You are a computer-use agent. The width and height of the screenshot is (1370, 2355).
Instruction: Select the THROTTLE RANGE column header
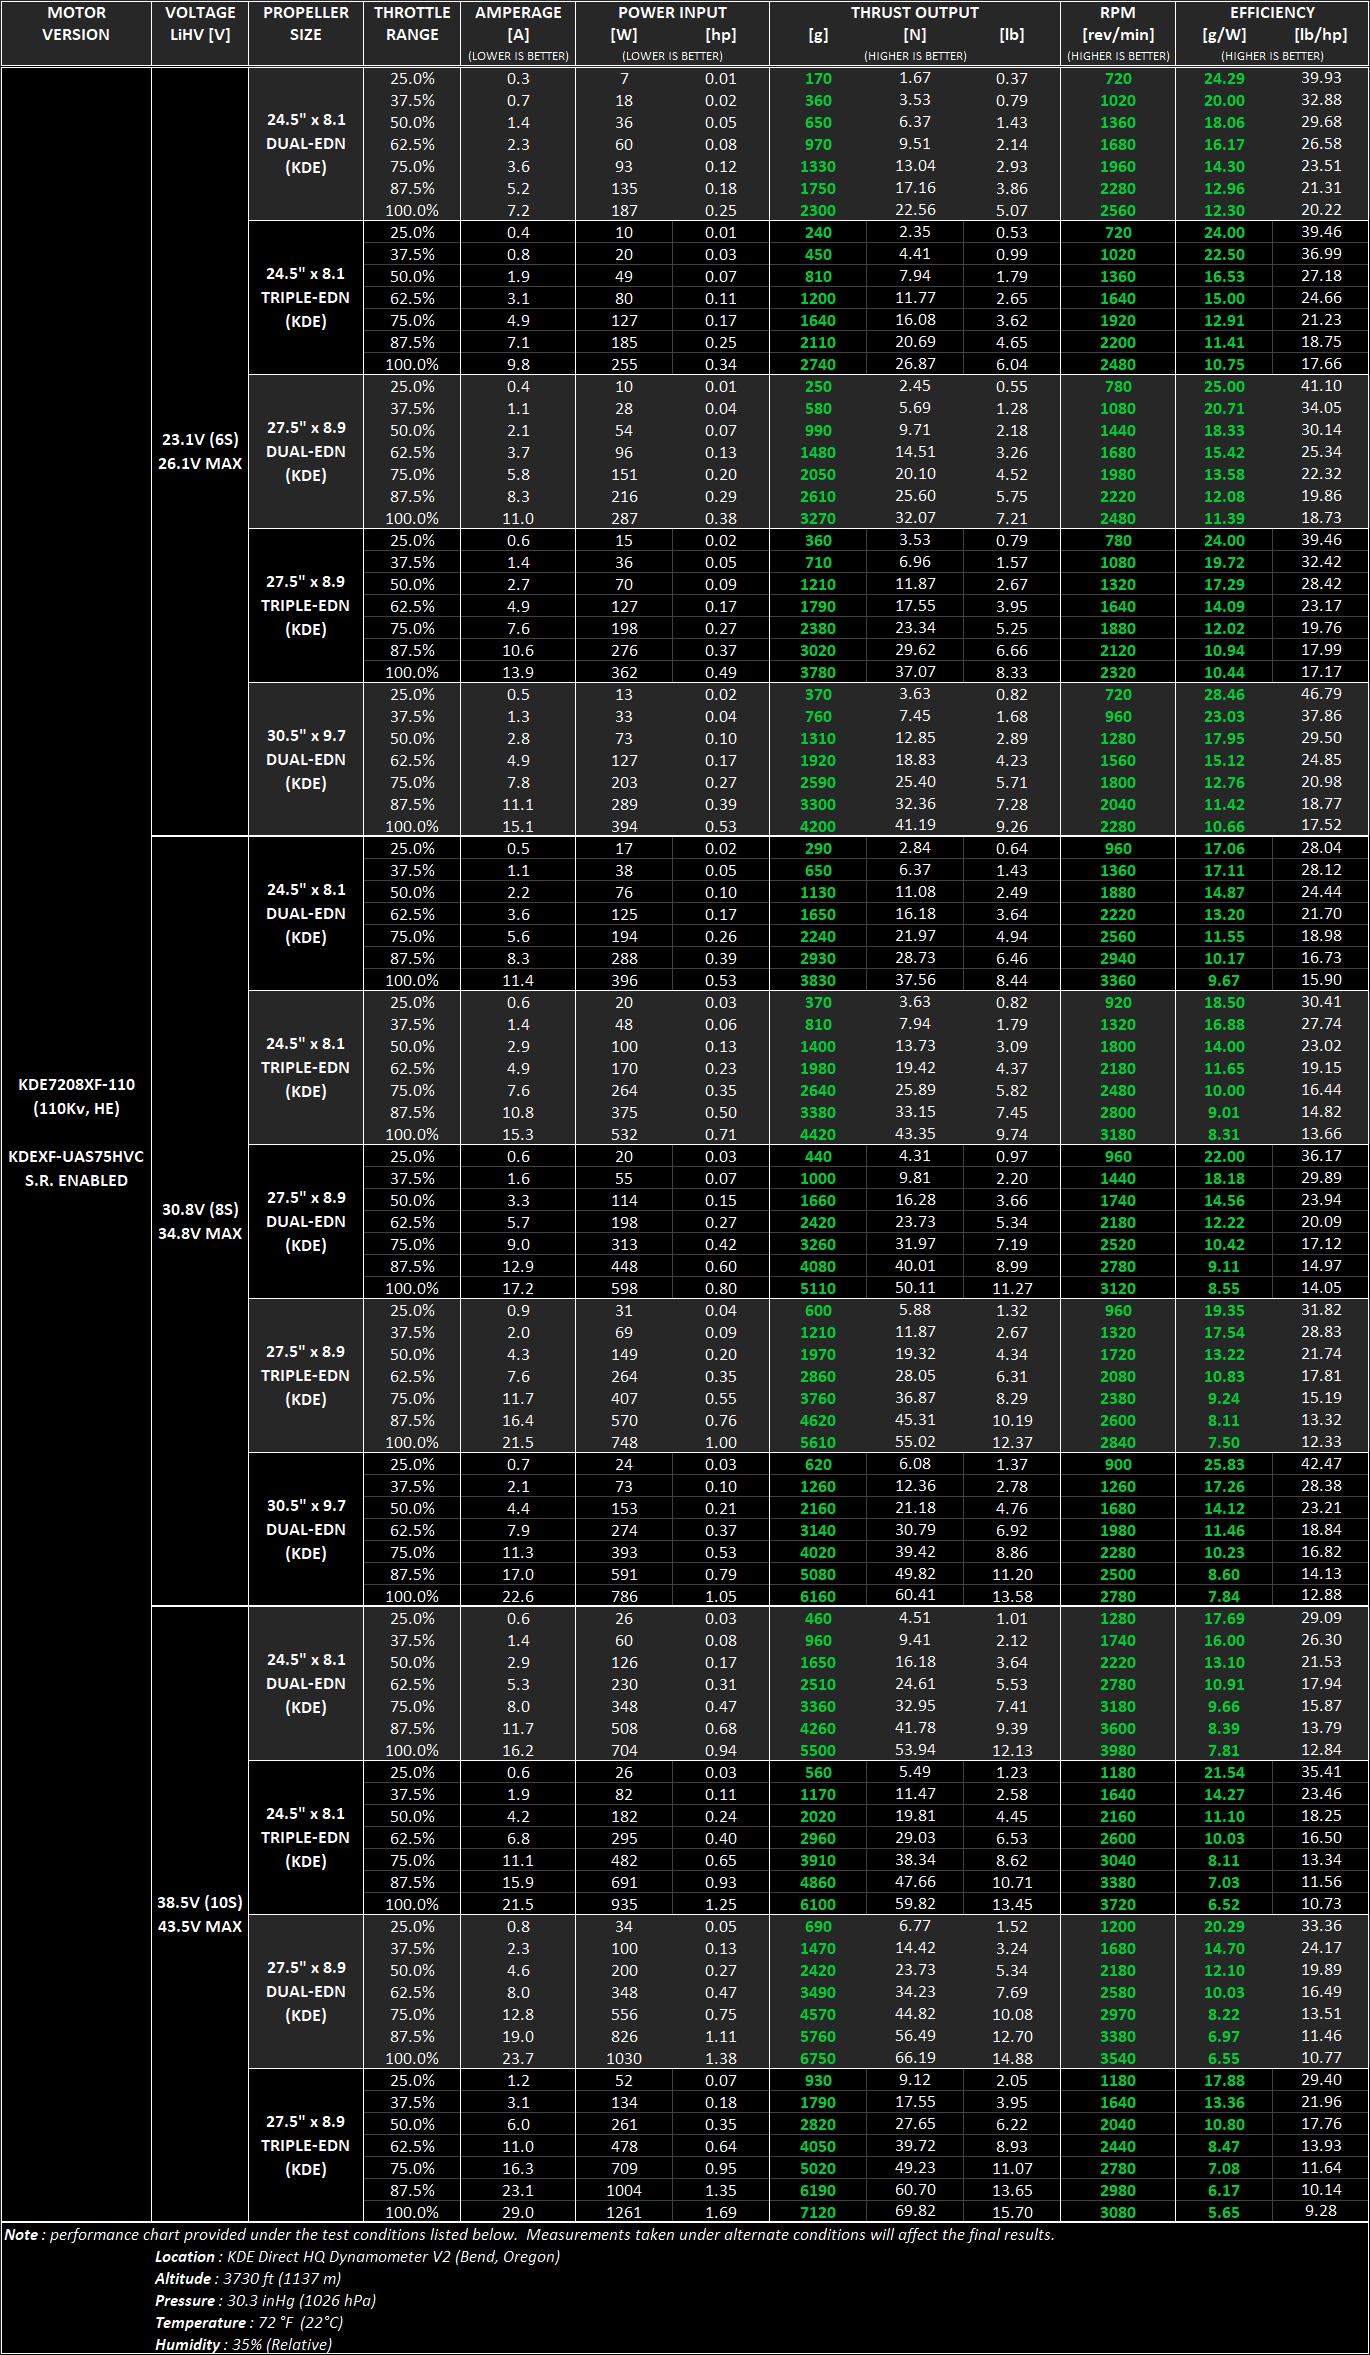pyautogui.click(x=412, y=24)
